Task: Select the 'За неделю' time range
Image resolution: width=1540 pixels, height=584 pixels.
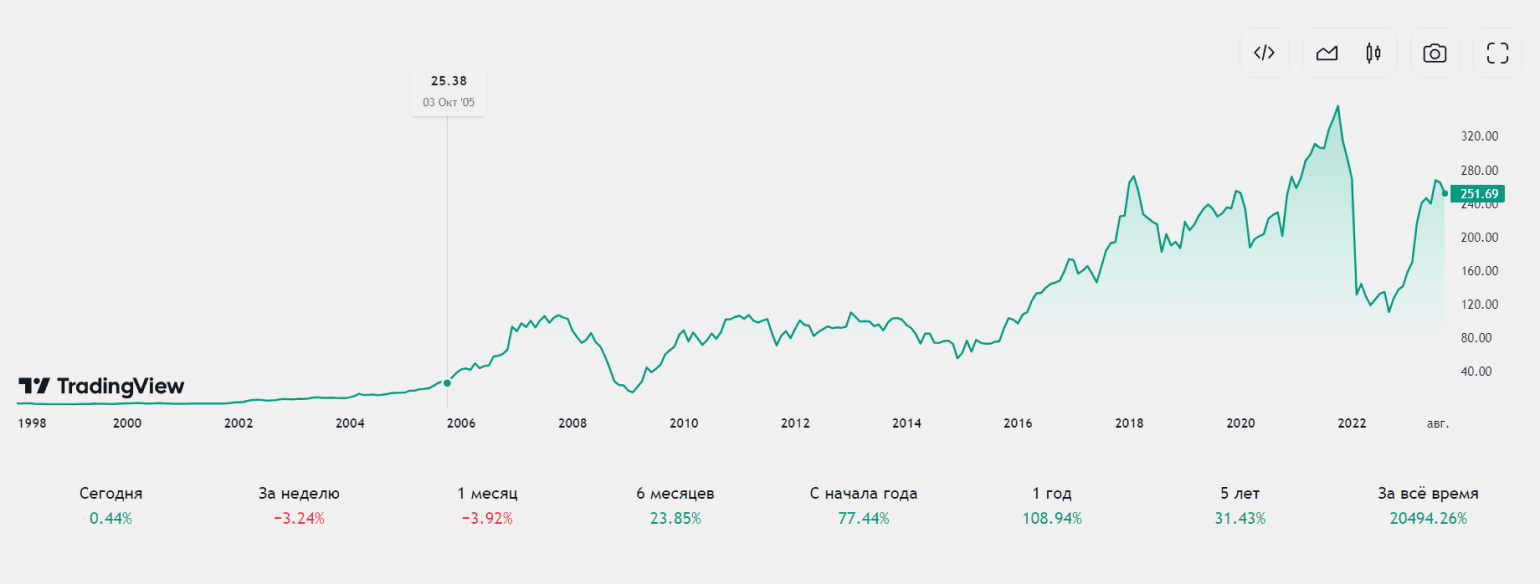Action: (299, 505)
